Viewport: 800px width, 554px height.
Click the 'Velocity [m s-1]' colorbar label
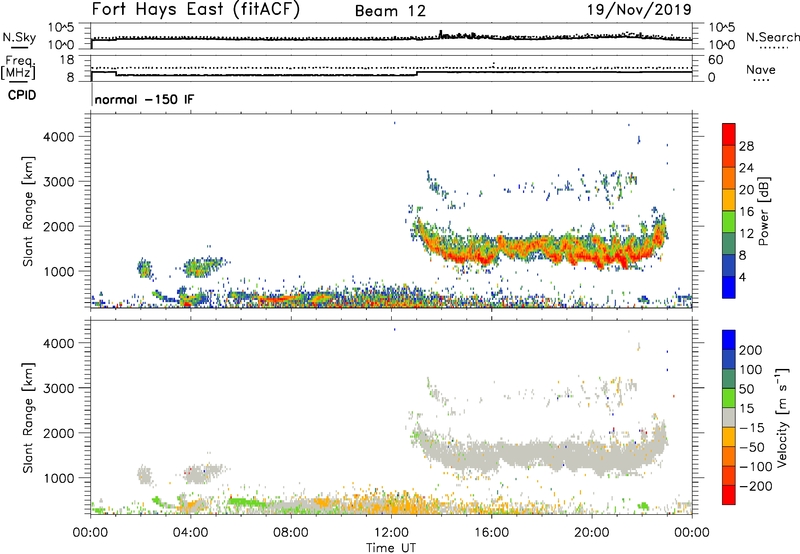[782, 417]
